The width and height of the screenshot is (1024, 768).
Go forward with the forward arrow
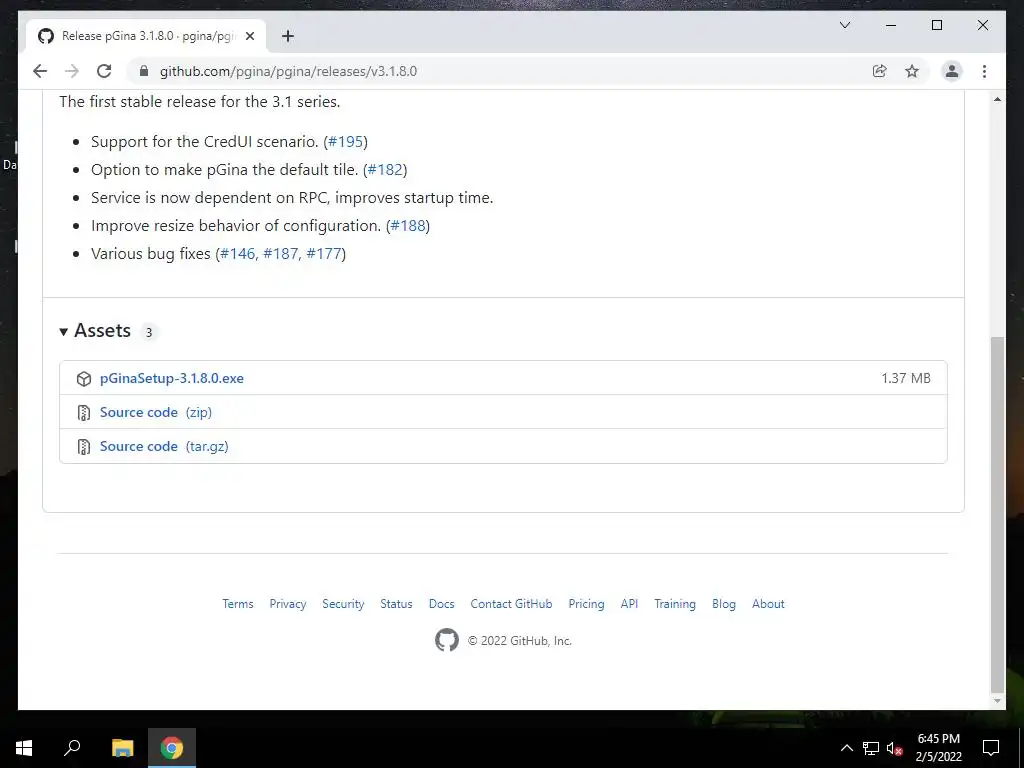tap(72, 71)
